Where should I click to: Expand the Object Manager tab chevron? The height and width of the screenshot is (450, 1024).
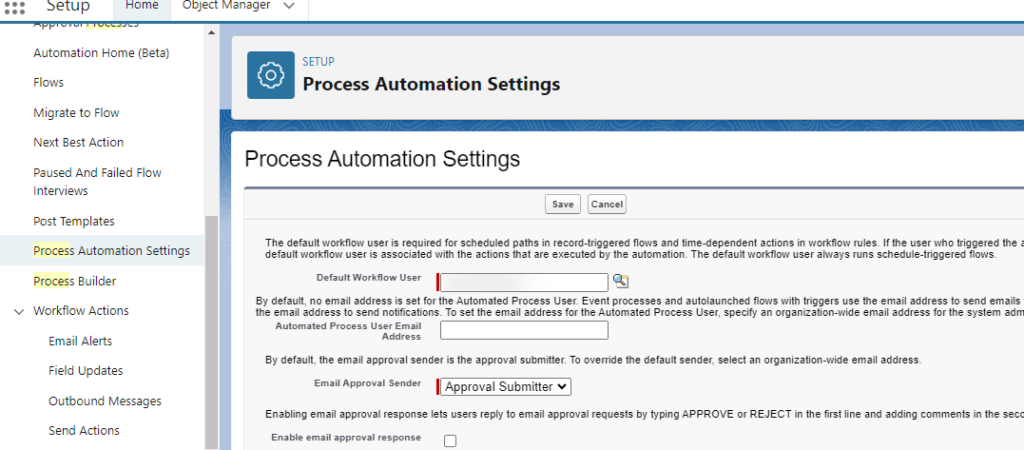pyautogui.click(x=289, y=6)
